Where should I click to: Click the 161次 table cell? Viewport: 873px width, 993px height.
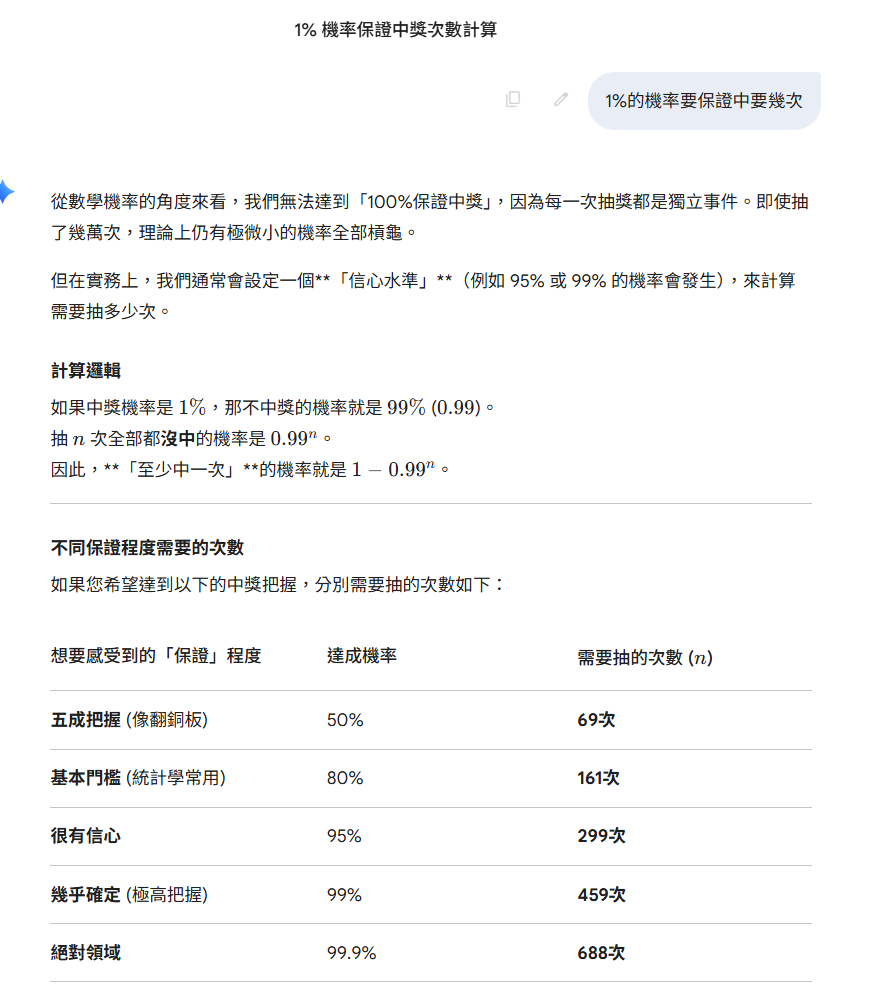tap(598, 778)
